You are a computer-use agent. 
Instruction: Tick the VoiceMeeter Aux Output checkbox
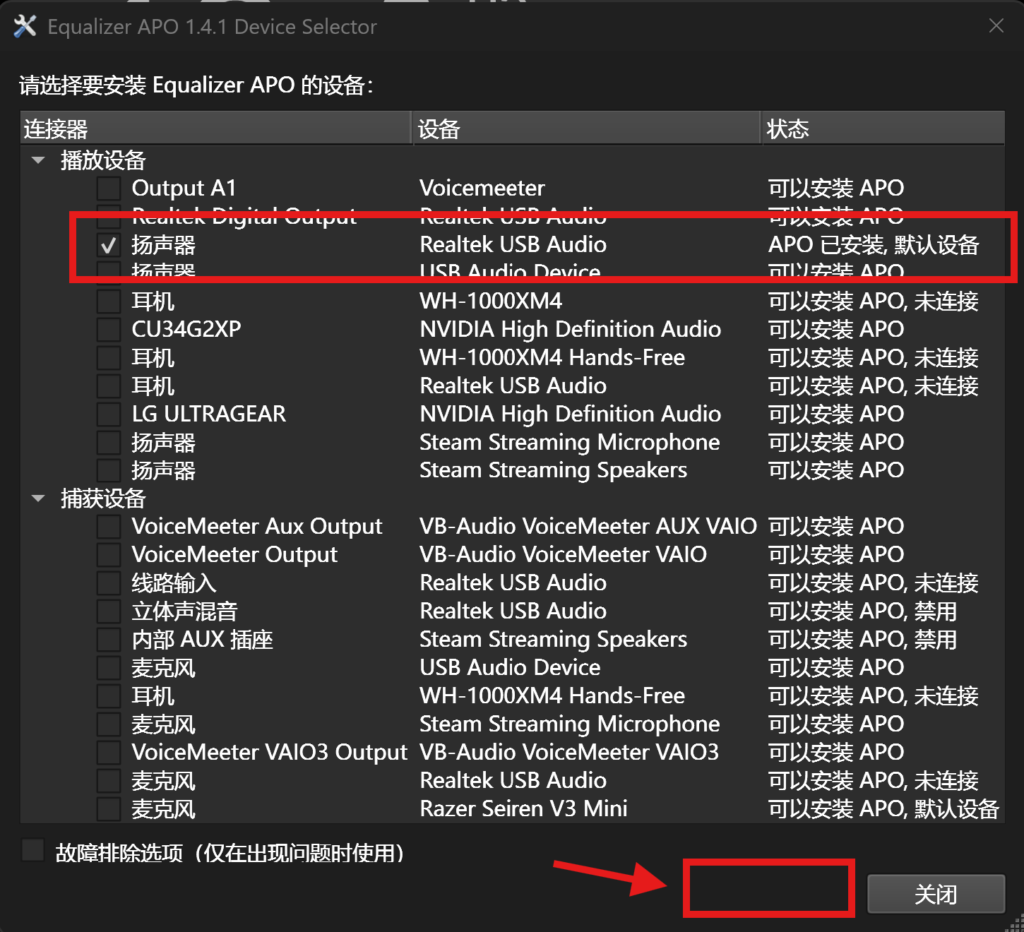click(108, 526)
